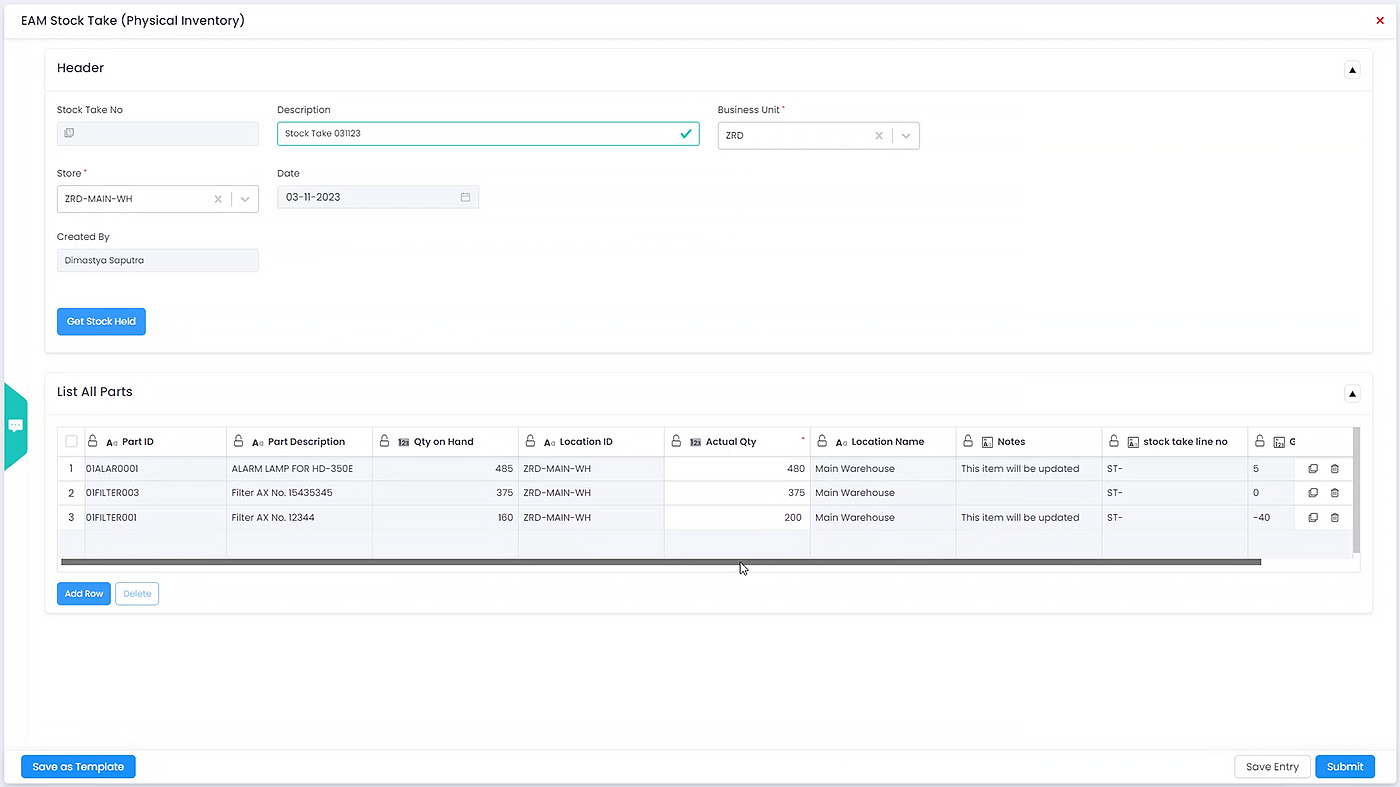Screen dimensions: 1400x787
Task: Submit the stock take form
Action: [x=1344, y=767]
